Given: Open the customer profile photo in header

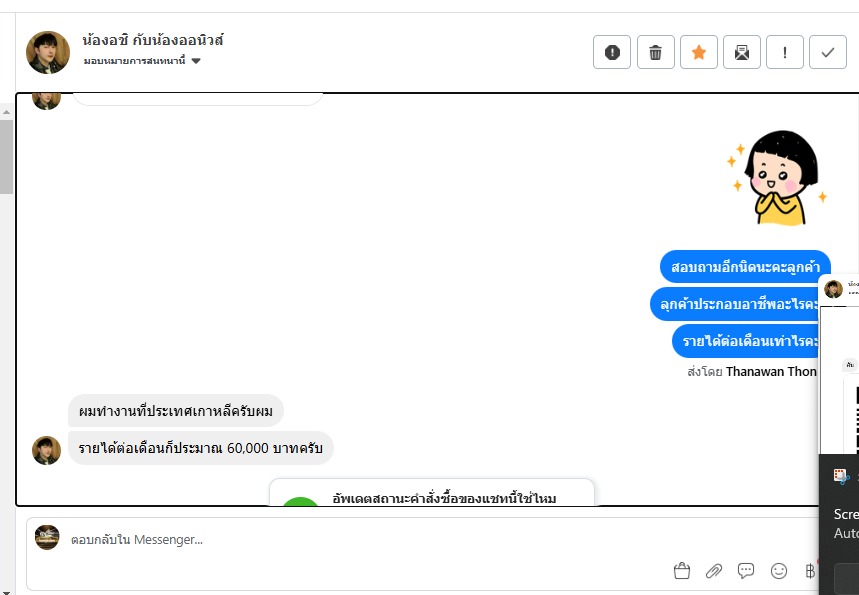Looking at the screenshot, I should [x=48, y=52].
